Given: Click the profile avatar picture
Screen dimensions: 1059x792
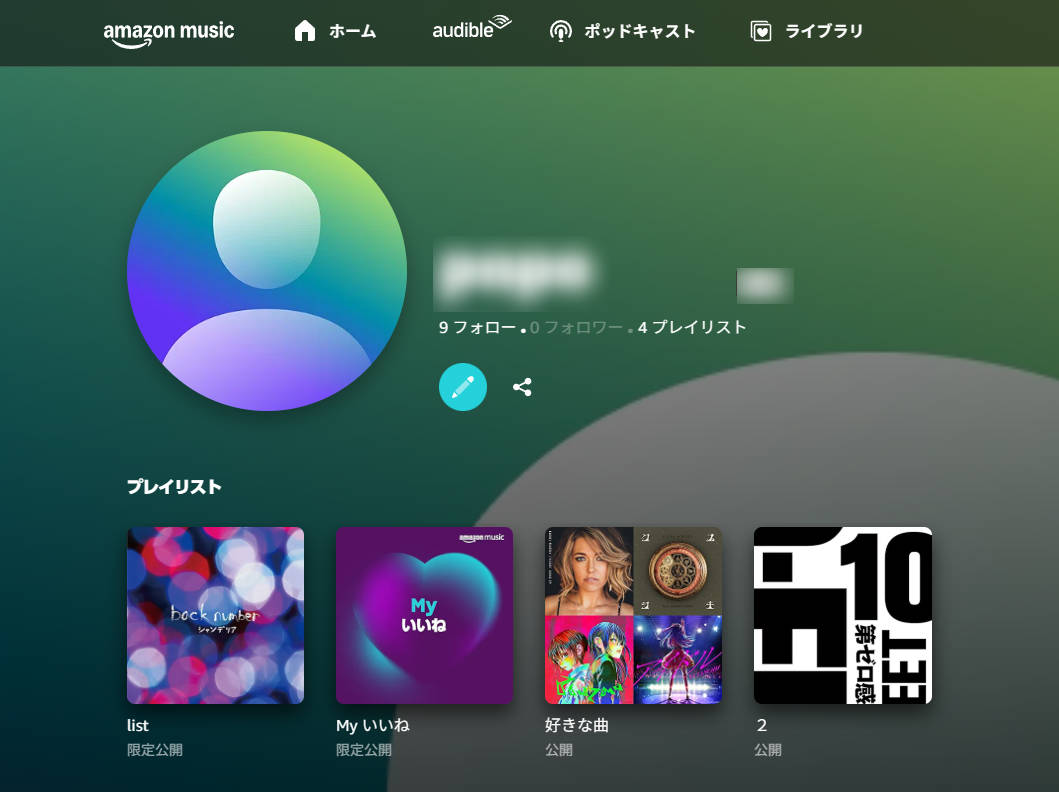Looking at the screenshot, I should 267,271.
